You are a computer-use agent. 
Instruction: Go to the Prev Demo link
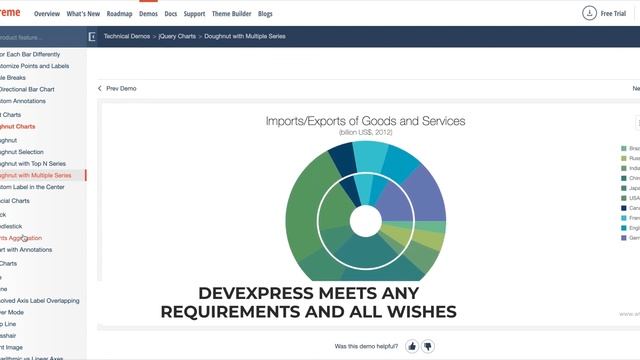pyautogui.click(x=121, y=88)
